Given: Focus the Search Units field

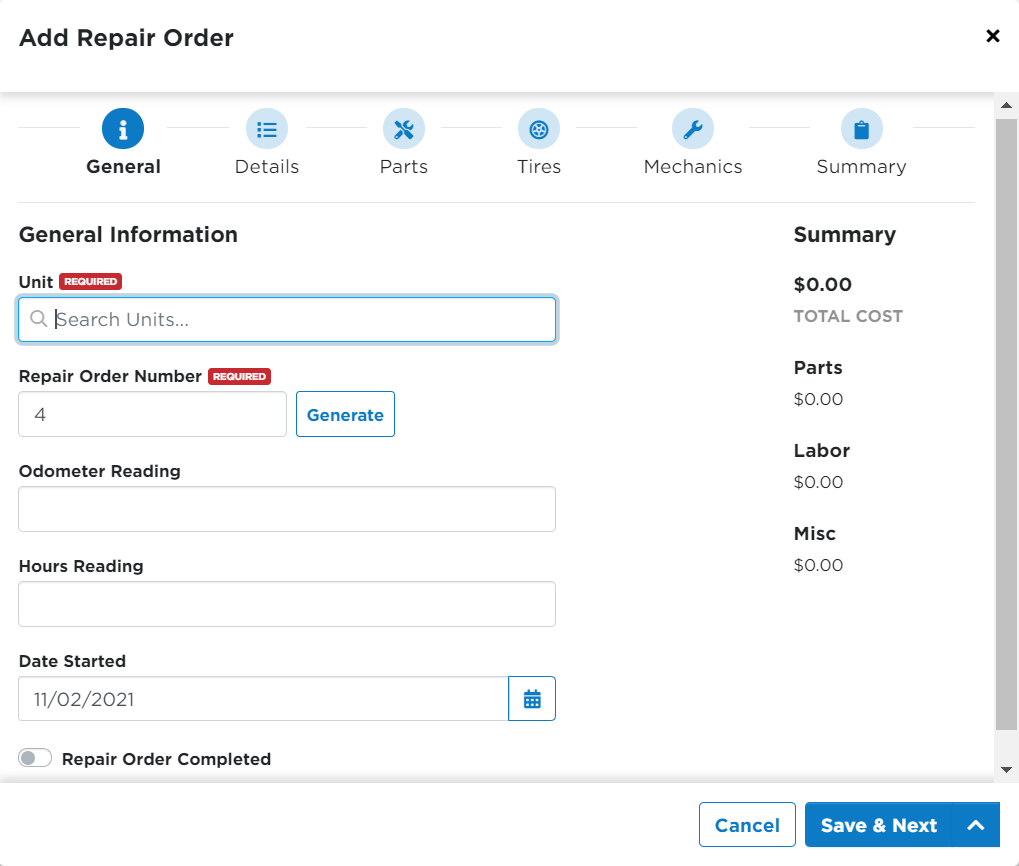Looking at the screenshot, I should coord(300,320).
